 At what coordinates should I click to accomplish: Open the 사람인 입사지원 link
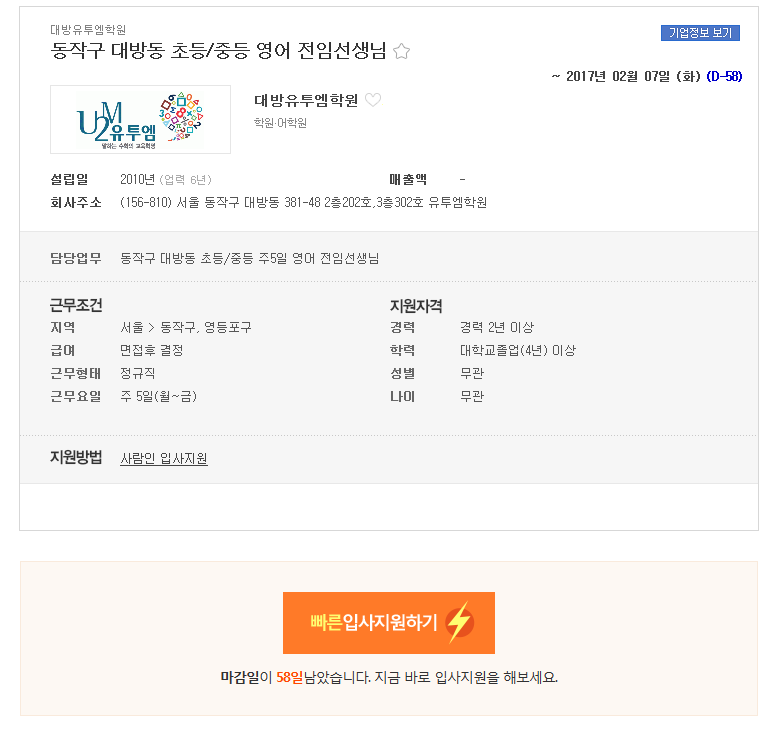point(164,458)
